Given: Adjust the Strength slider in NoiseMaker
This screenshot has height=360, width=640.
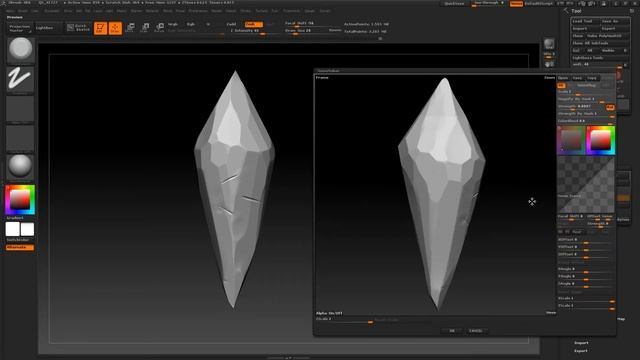Looking at the screenshot, I should point(581,107).
